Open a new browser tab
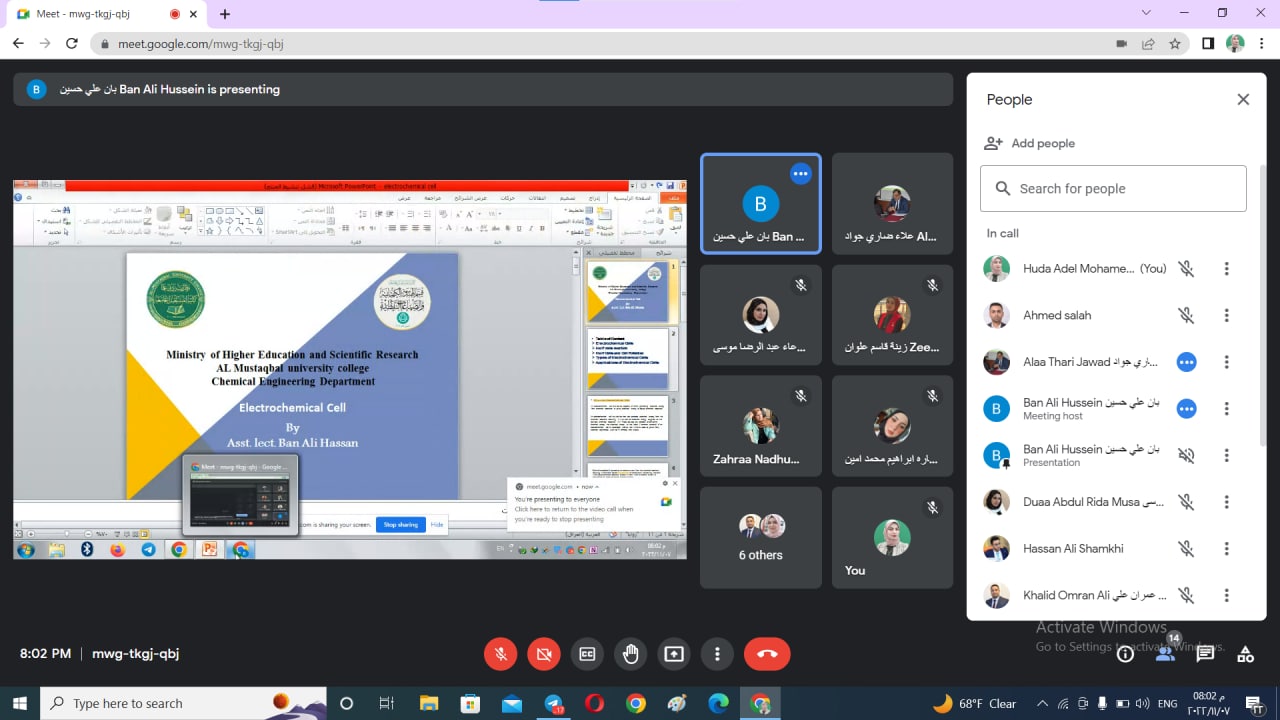The height and width of the screenshot is (720, 1280). (225, 14)
